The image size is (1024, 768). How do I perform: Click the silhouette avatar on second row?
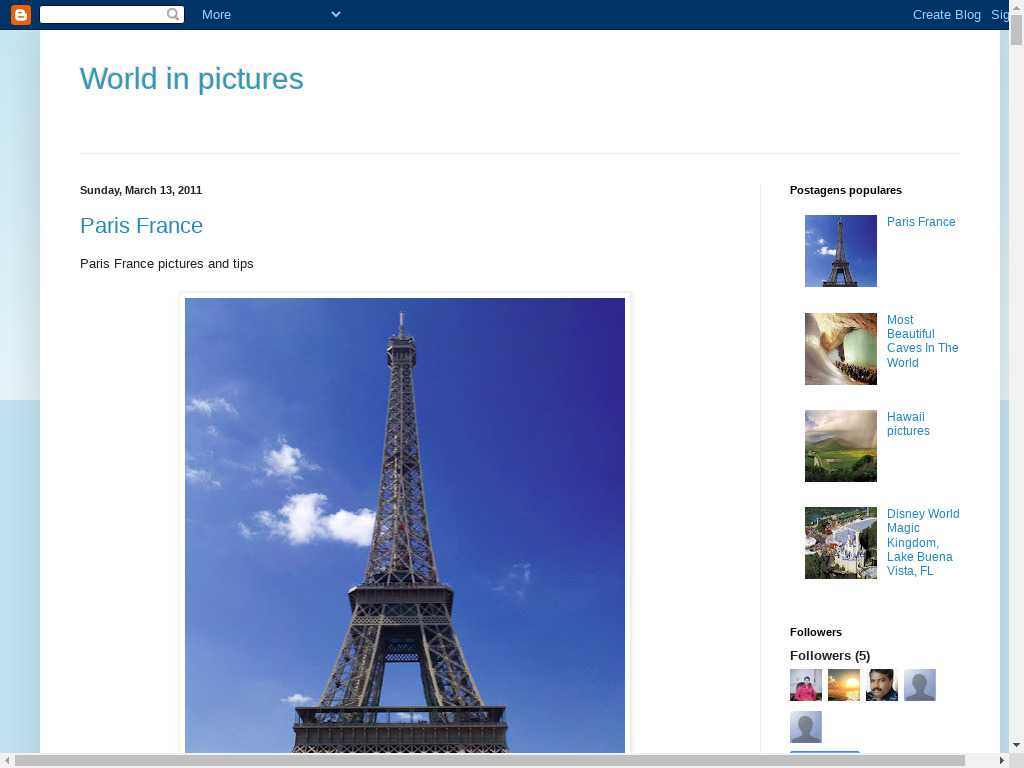click(806, 727)
